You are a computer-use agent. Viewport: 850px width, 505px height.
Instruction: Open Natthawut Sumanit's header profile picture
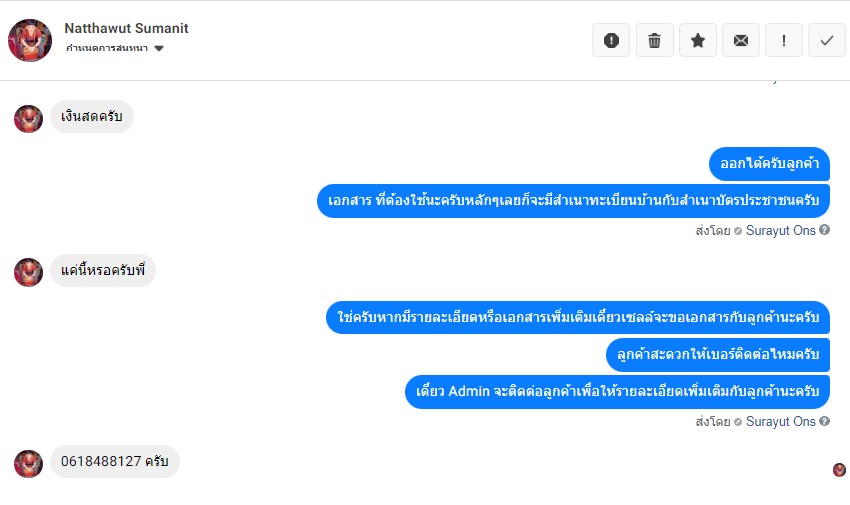coord(30,40)
